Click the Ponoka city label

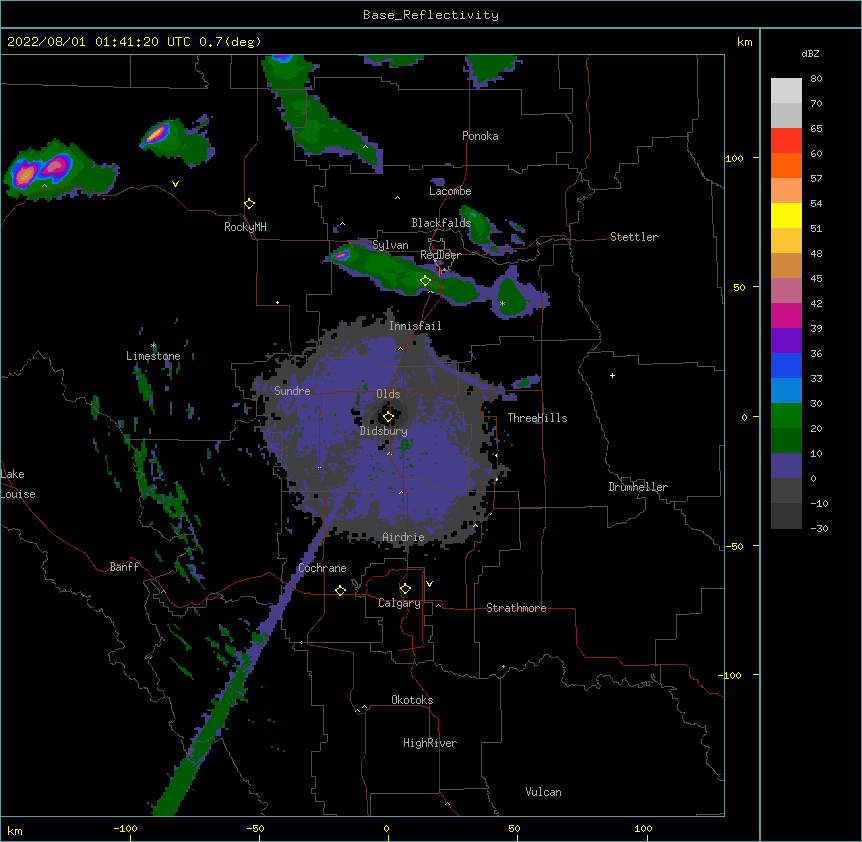[480, 136]
